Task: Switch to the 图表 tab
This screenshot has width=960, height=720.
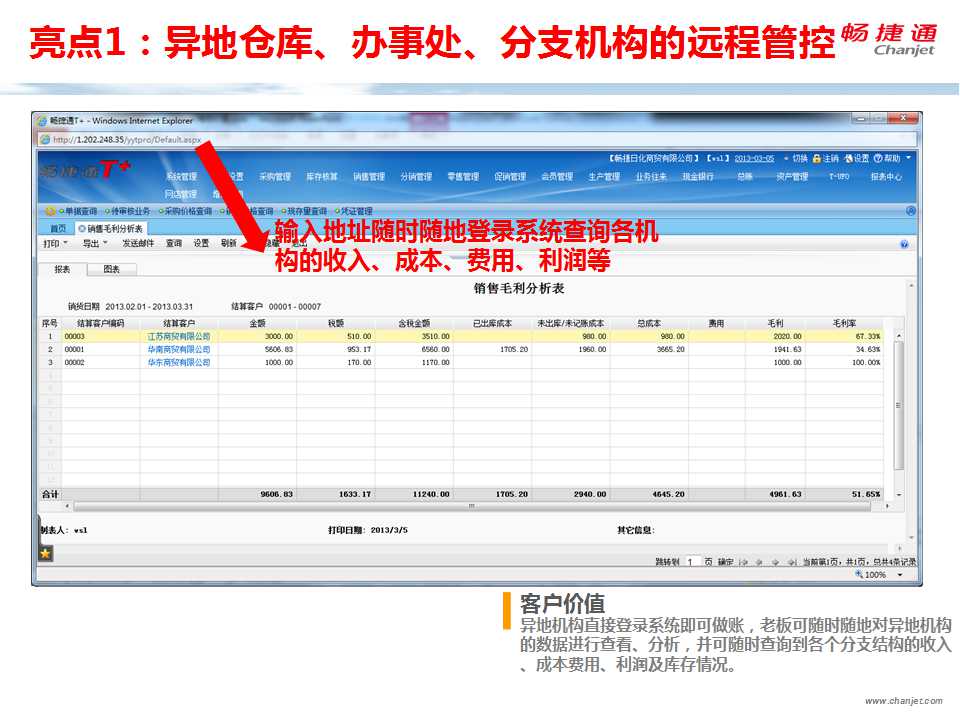Action: pyautogui.click(x=112, y=269)
